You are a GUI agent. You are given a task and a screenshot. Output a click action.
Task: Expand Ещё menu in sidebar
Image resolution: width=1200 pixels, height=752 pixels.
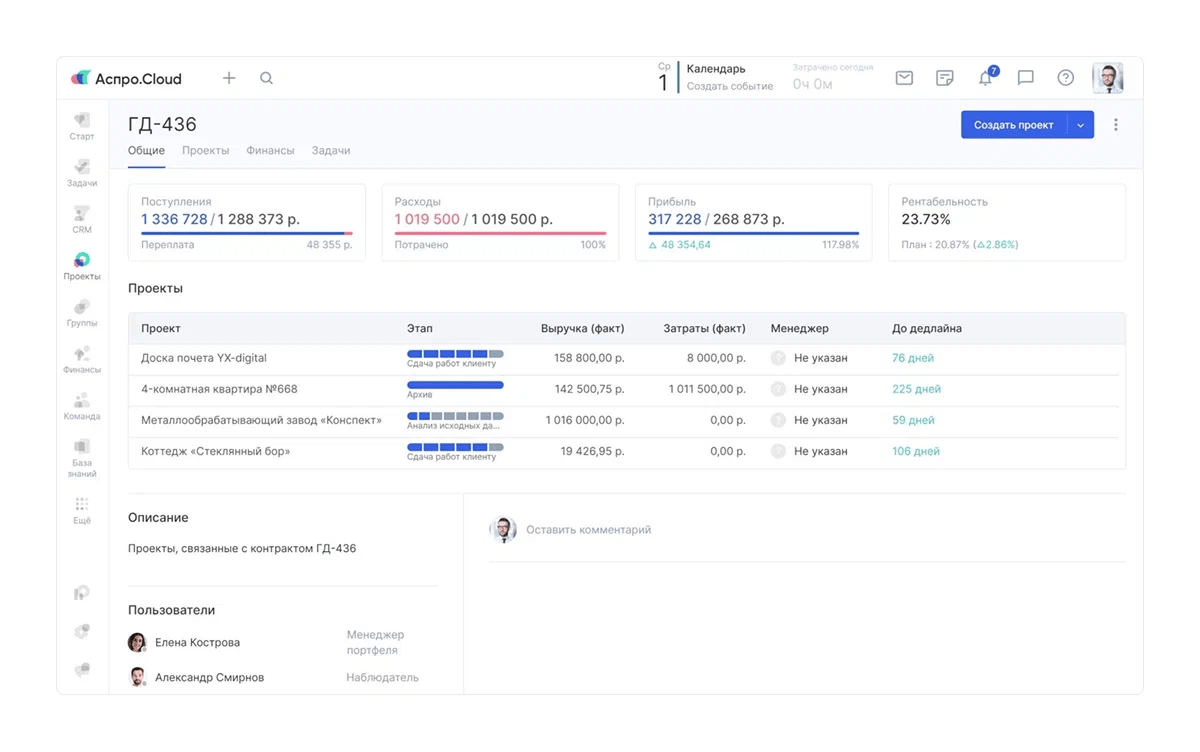click(82, 510)
